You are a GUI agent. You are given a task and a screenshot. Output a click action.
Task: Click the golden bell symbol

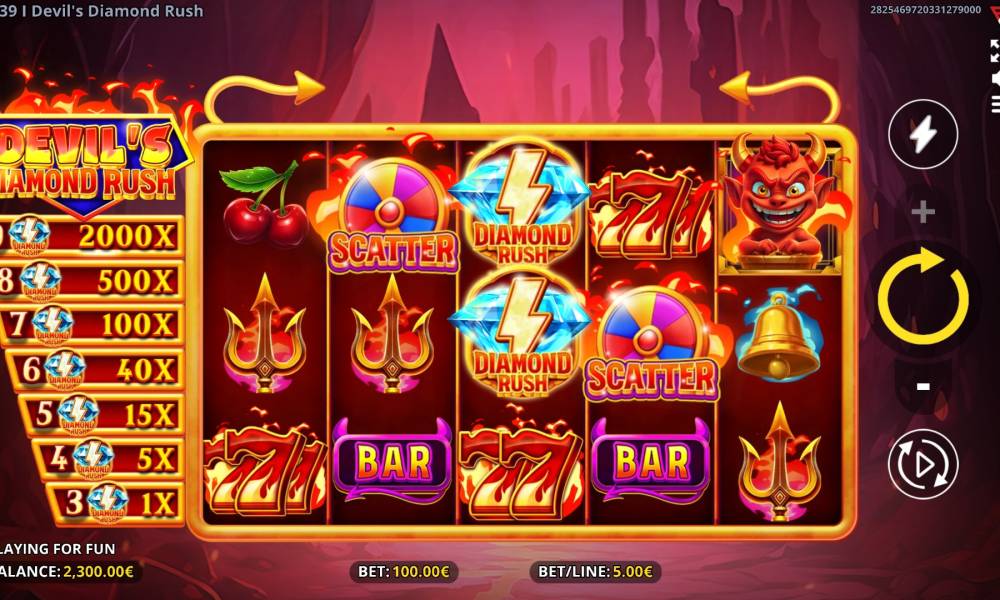[x=779, y=334]
